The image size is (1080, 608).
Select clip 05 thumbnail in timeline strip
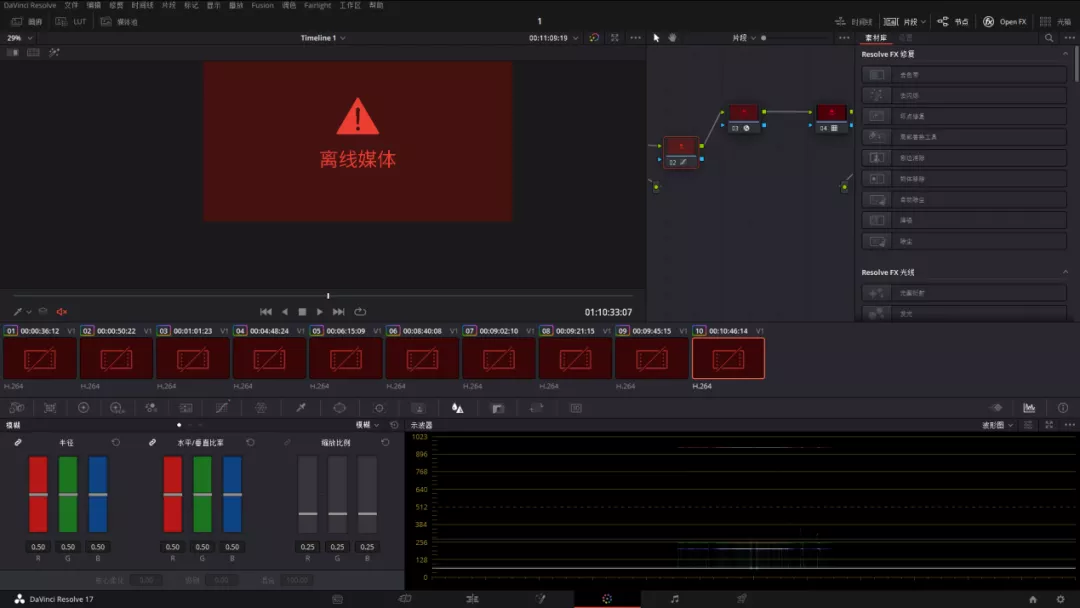click(x=346, y=358)
